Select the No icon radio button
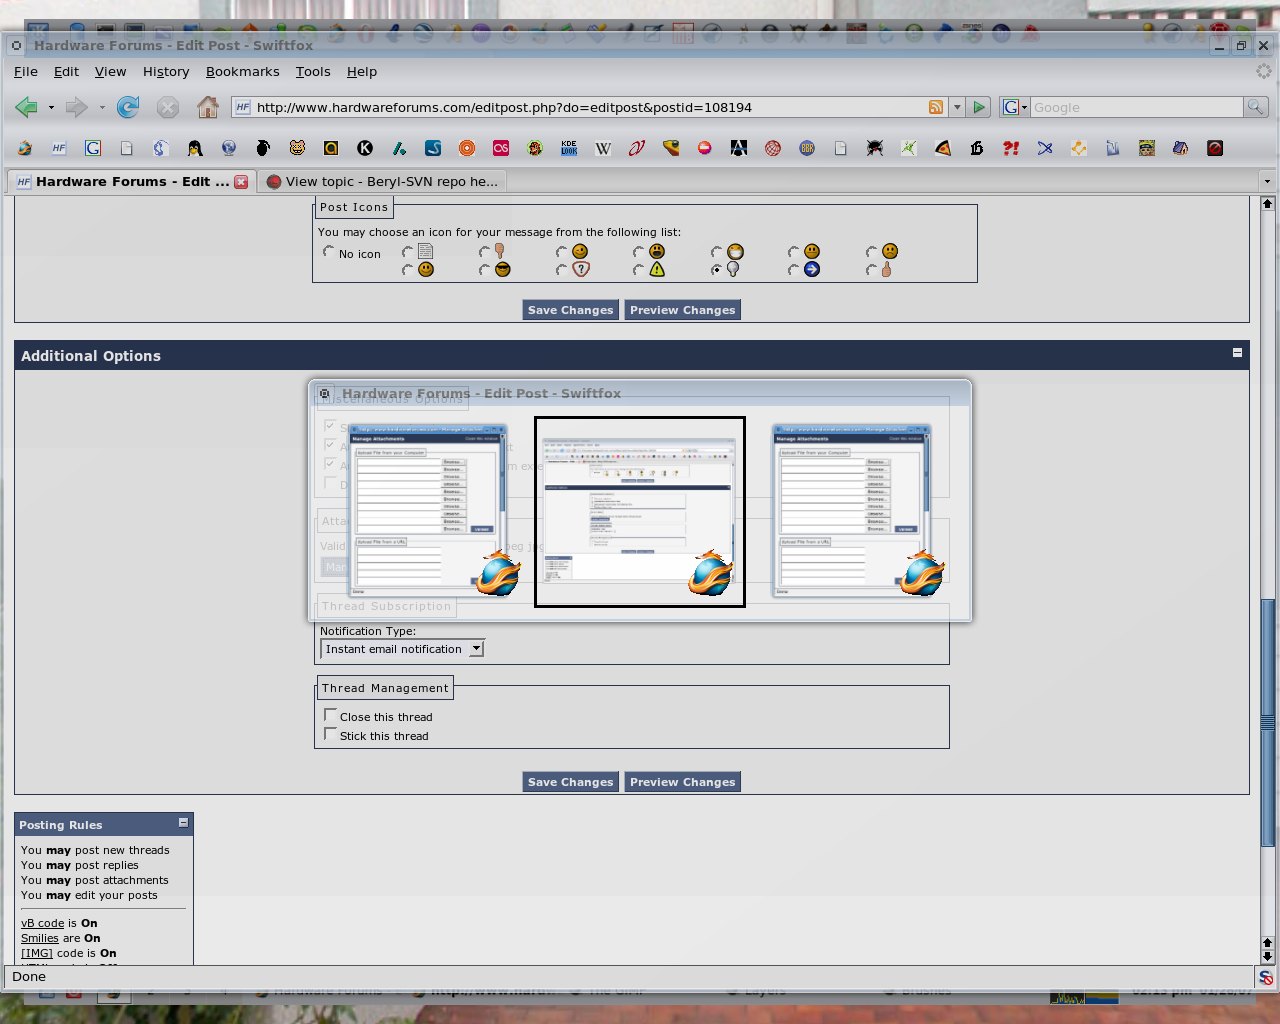Viewport: 1280px width, 1024px height. (328, 252)
